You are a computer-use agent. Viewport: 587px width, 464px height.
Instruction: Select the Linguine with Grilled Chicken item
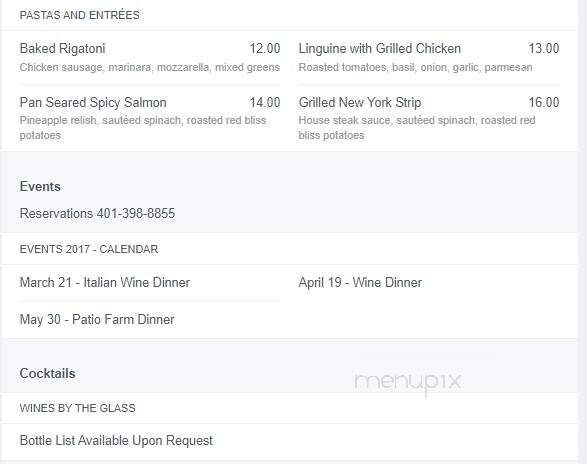[x=380, y=49]
